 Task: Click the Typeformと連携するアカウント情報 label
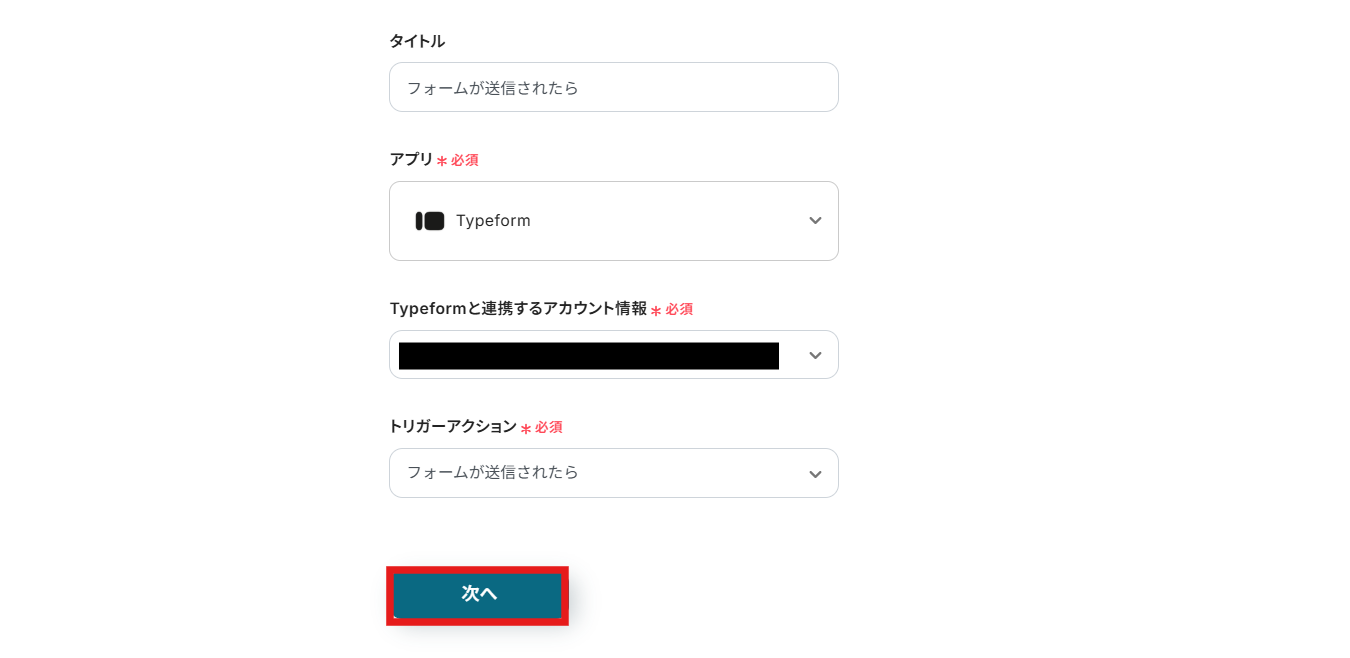point(518,308)
